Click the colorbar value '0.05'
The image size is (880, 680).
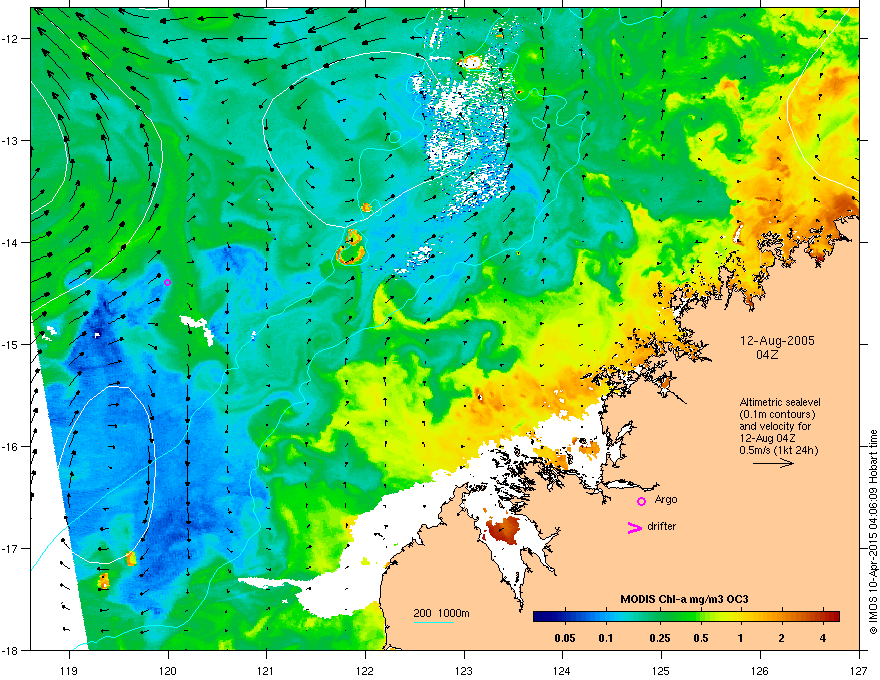coord(565,638)
